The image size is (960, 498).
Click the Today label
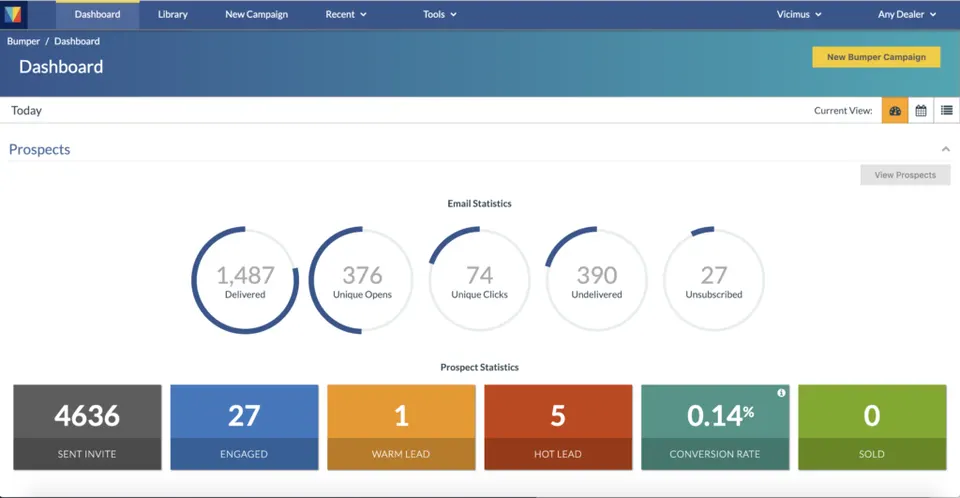[x=26, y=111]
